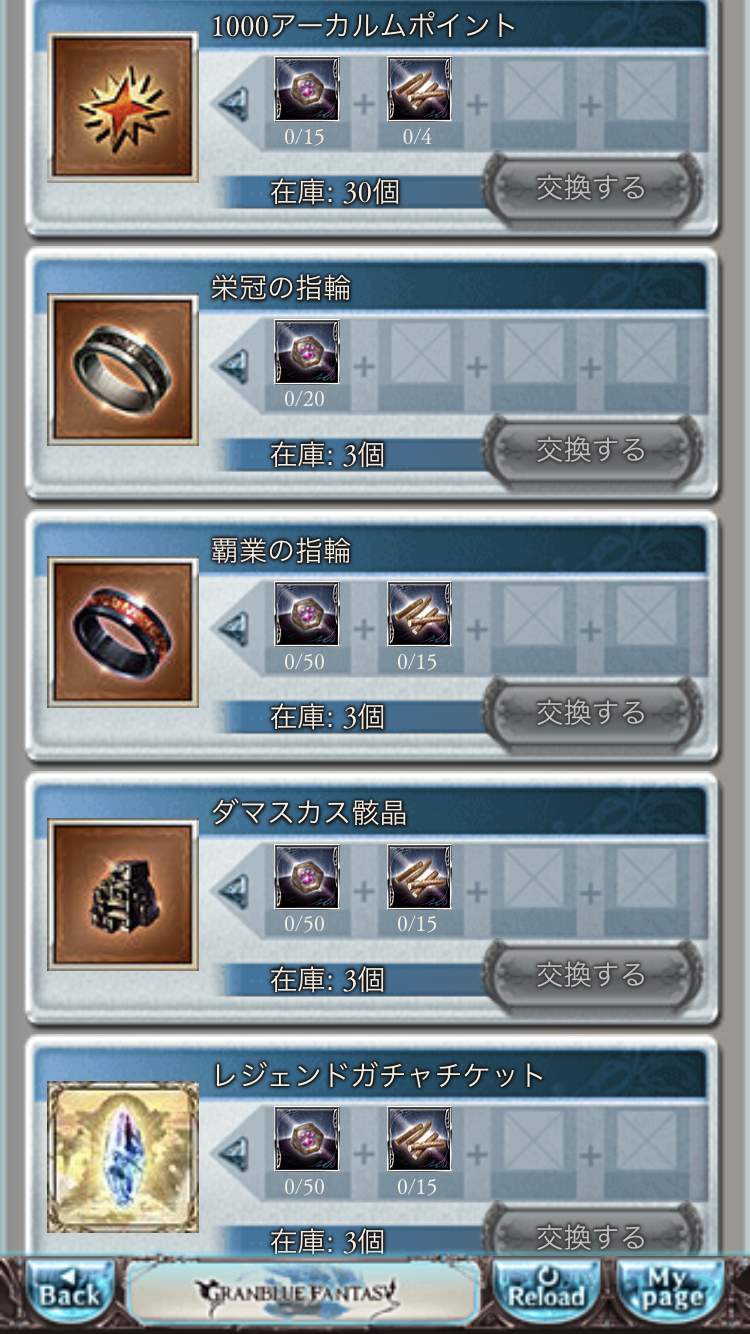Tap the 0/4 sticks material for 1000アーカルムポイント

(419, 89)
